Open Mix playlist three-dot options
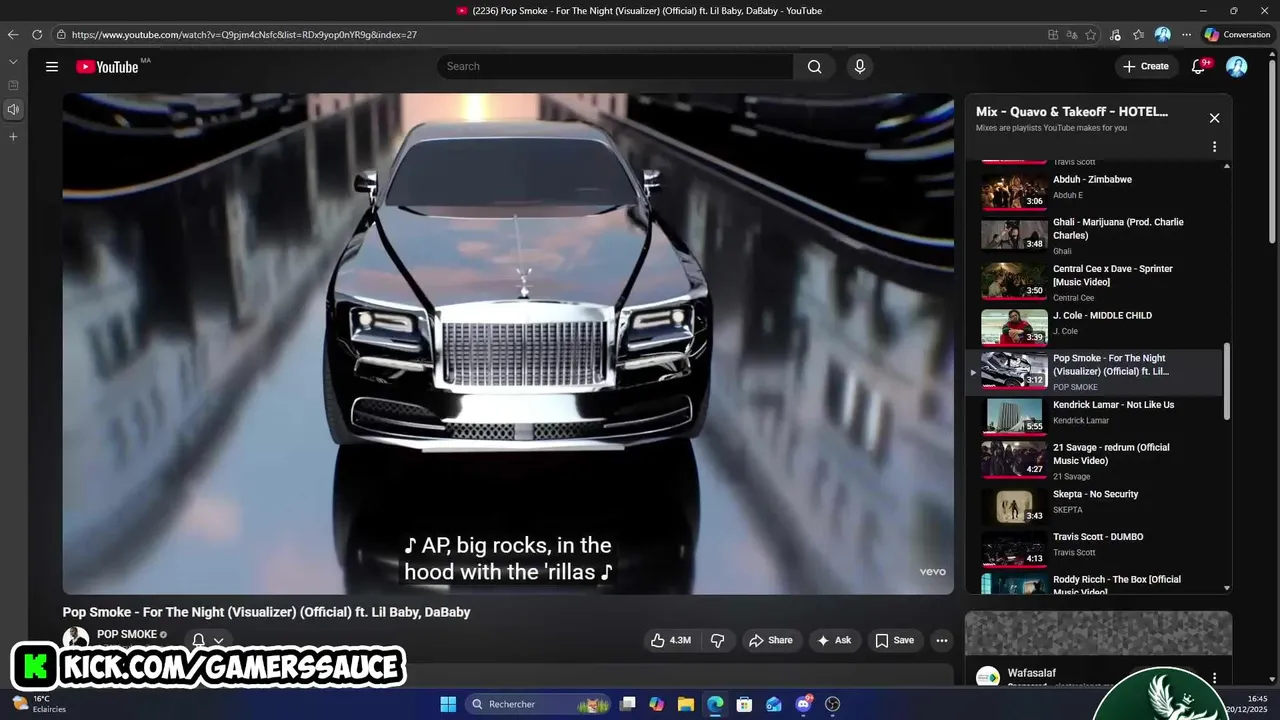The height and width of the screenshot is (720, 1280). [x=1214, y=147]
